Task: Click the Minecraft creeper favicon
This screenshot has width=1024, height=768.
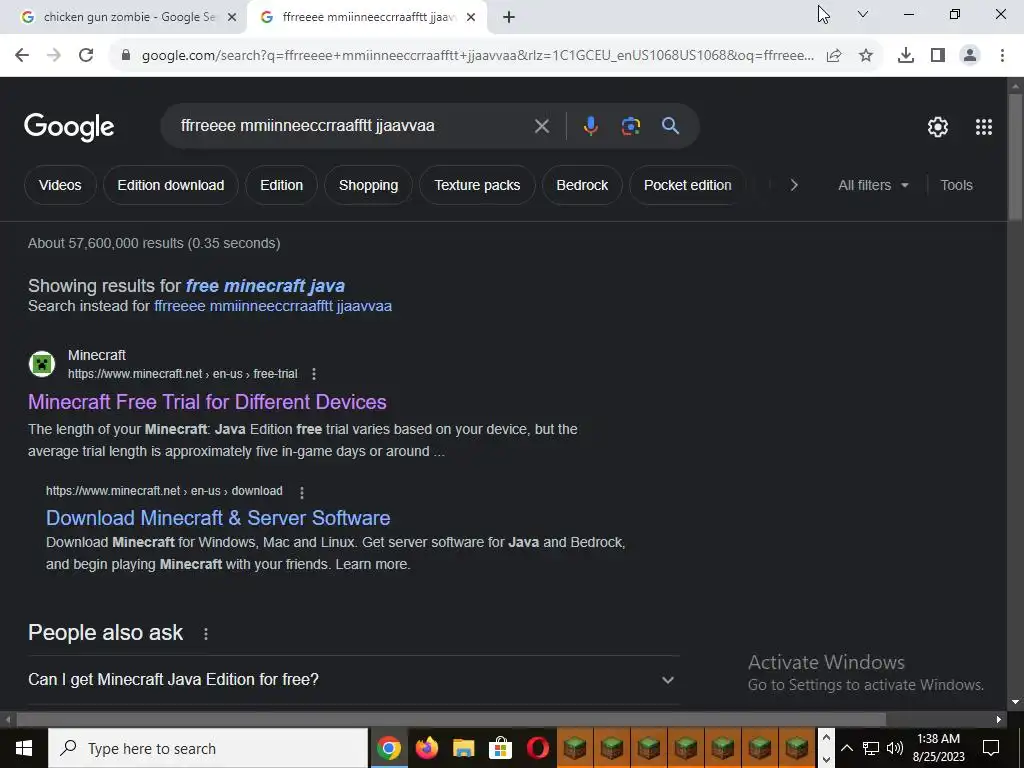Action: [42, 364]
